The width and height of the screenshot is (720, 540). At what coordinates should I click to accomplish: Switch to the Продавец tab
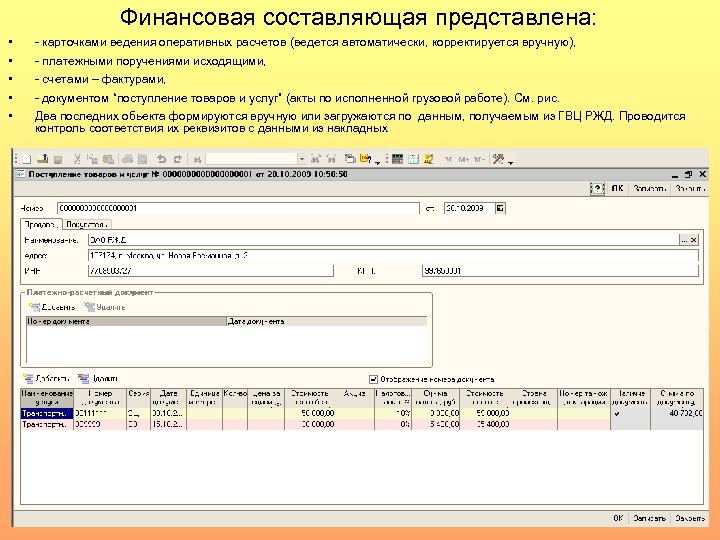[41, 225]
